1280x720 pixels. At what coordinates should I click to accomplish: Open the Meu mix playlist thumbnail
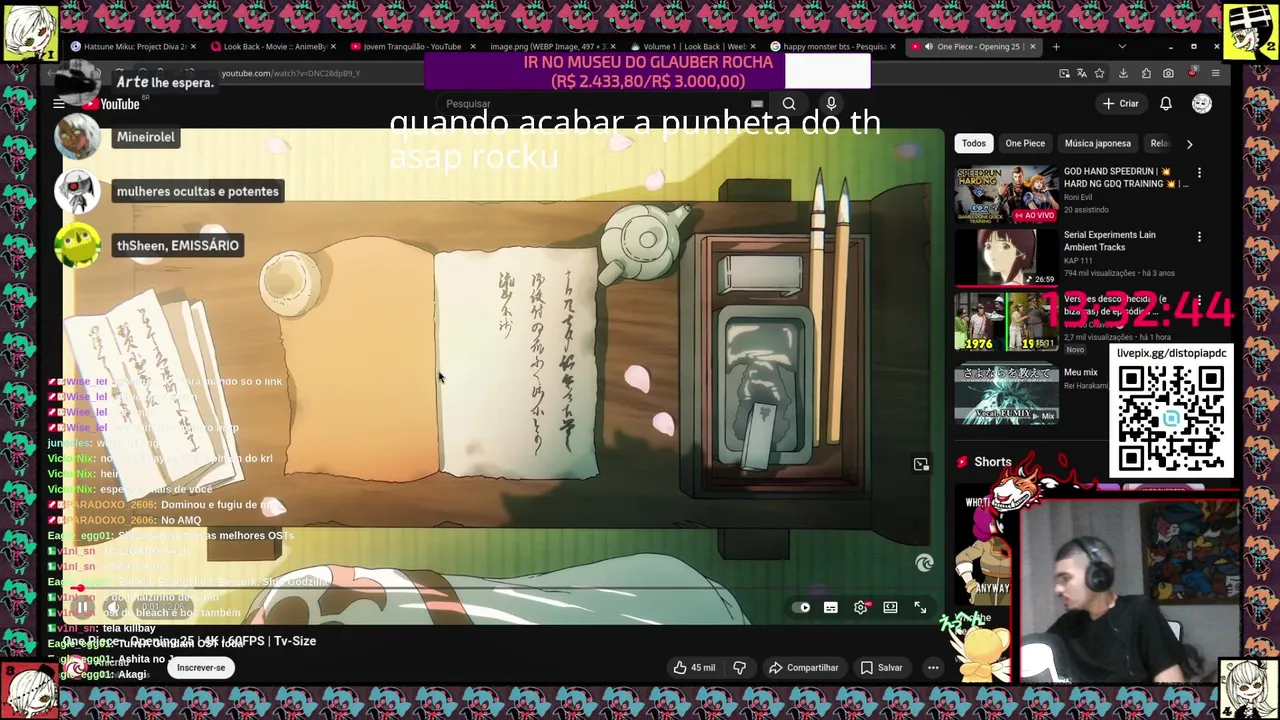1006,394
